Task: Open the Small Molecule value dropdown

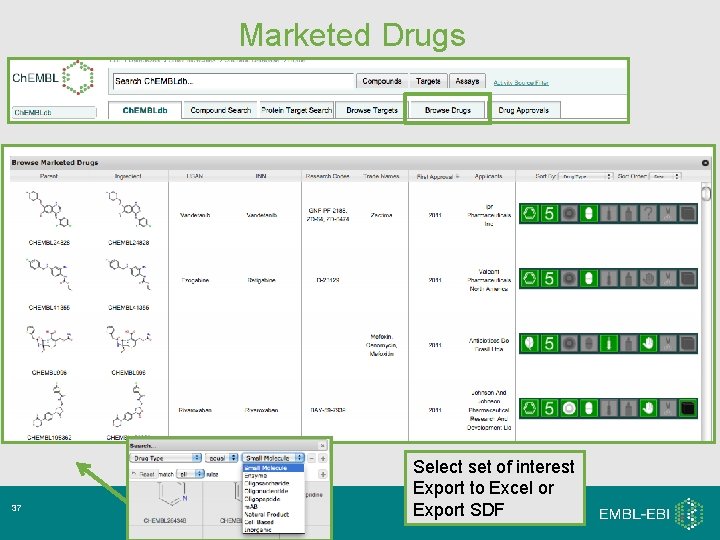Action: pos(273,458)
